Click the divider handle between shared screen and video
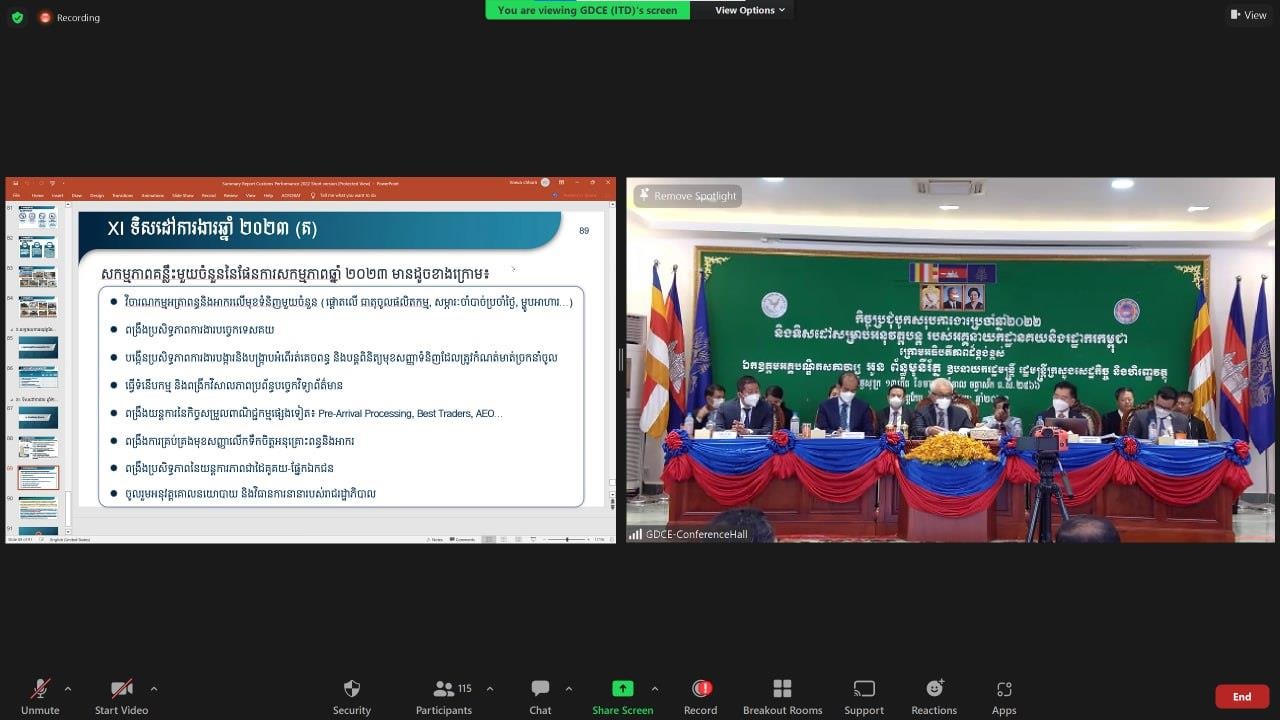The height and width of the screenshot is (720, 1280). (x=621, y=360)
